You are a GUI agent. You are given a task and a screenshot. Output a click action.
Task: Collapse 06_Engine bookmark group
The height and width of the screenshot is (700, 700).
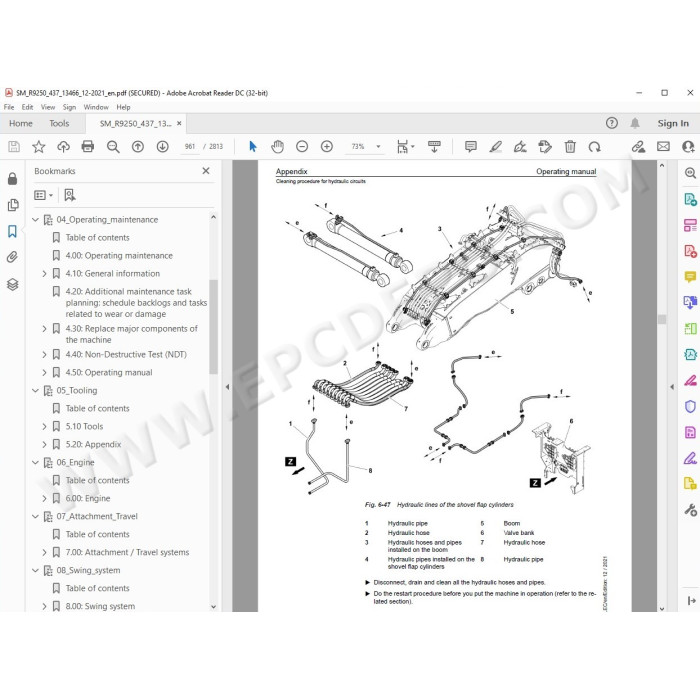[x=35, y=462]
